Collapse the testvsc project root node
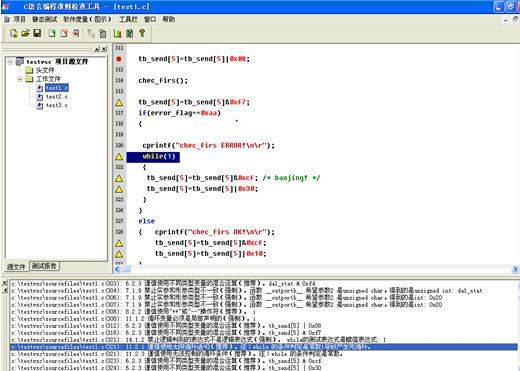 (10, 62)
